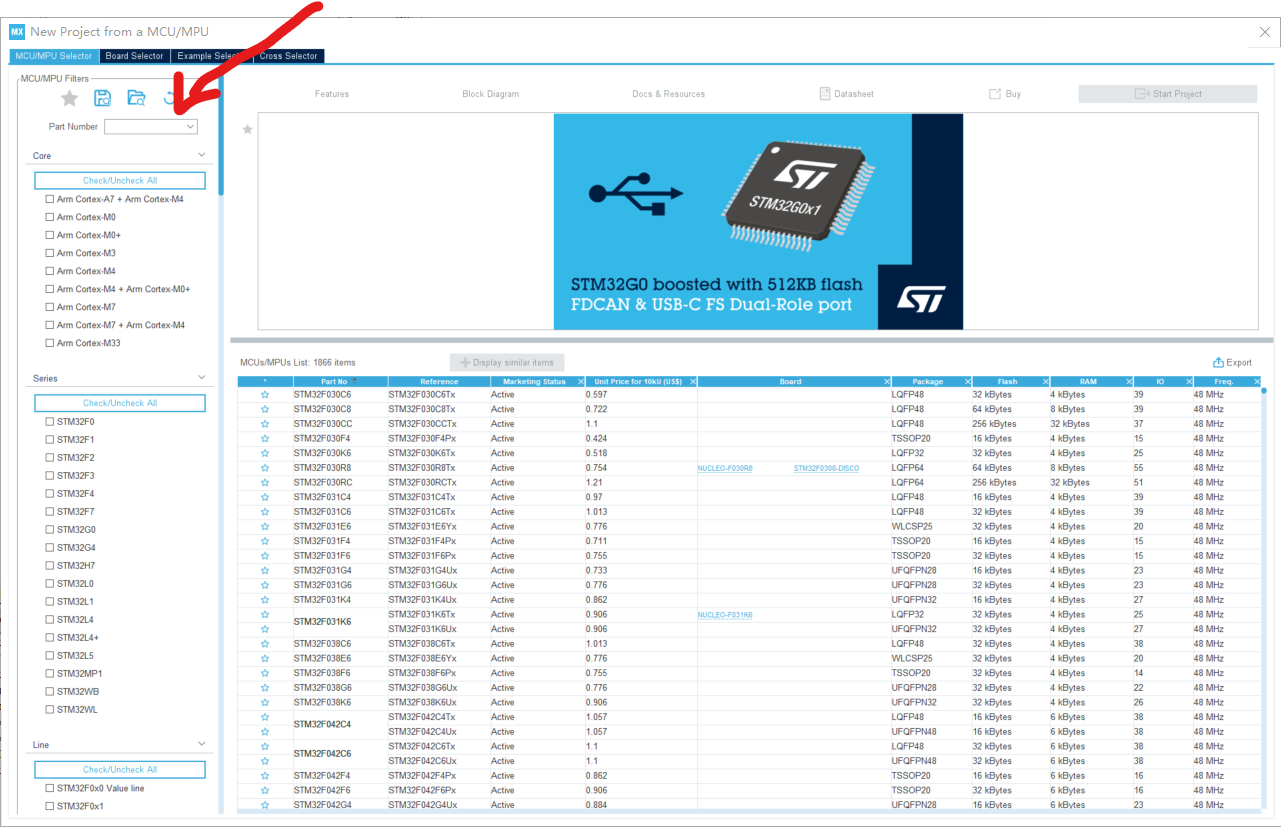Enable the STM32H7 series checkbox
Viewport: 1281px width, 827px height.
point(50,566)
